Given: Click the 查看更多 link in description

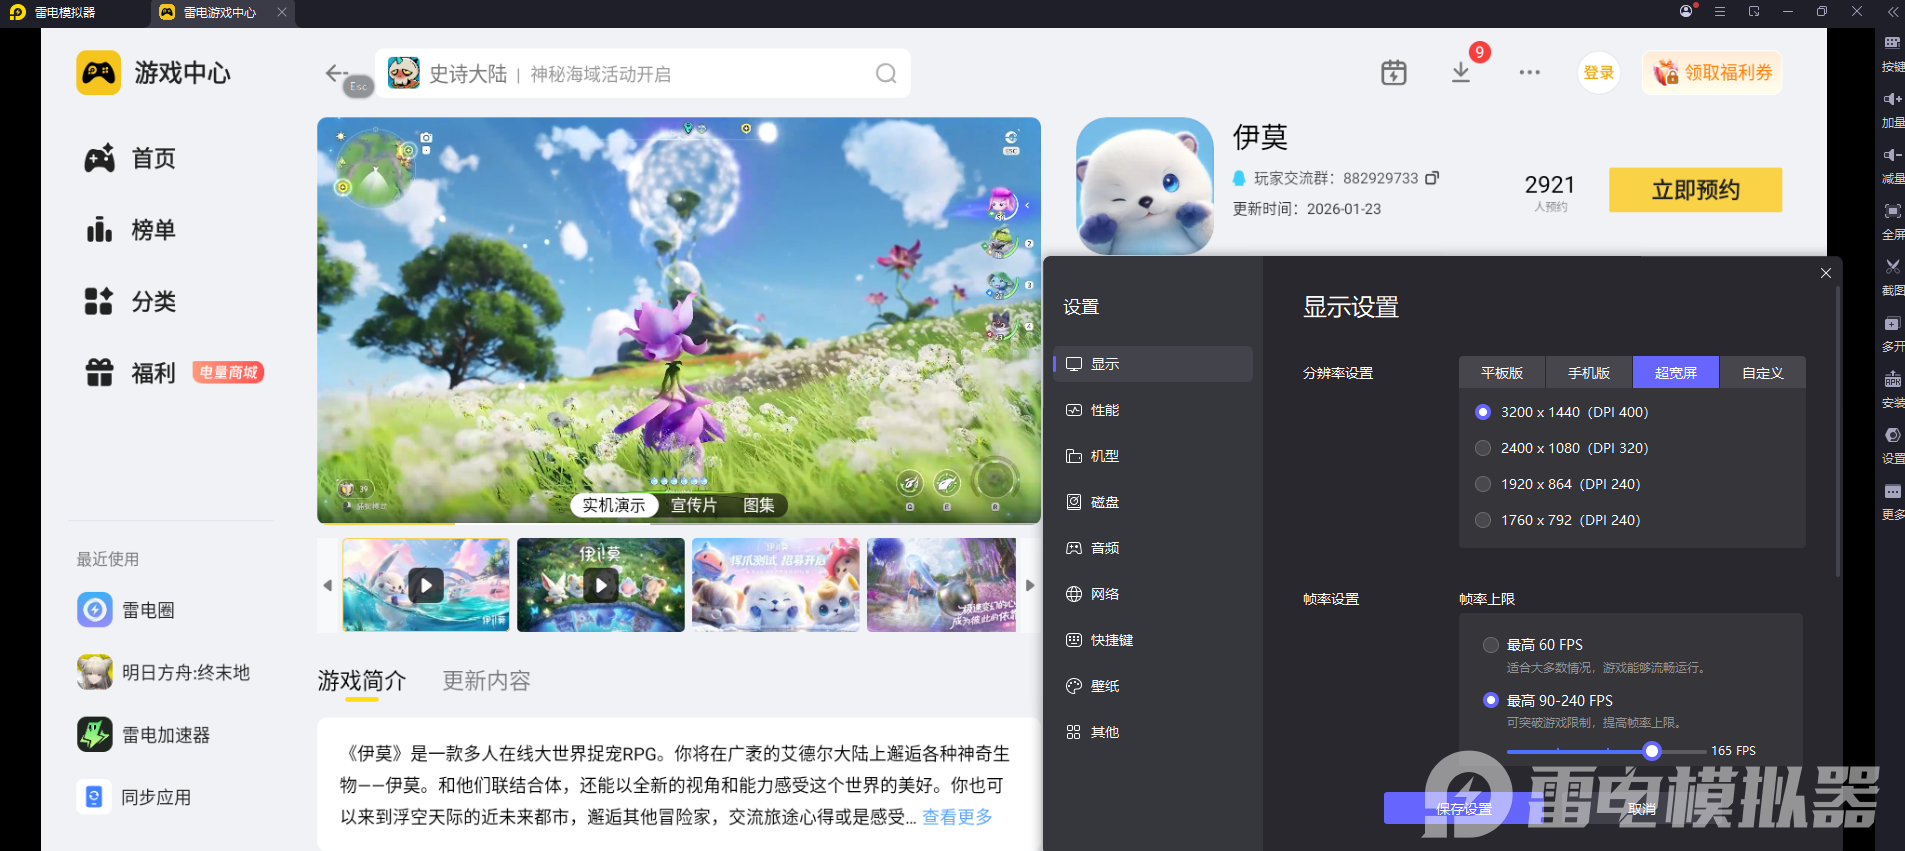Looking at the screenshot, I should point(957,817).
